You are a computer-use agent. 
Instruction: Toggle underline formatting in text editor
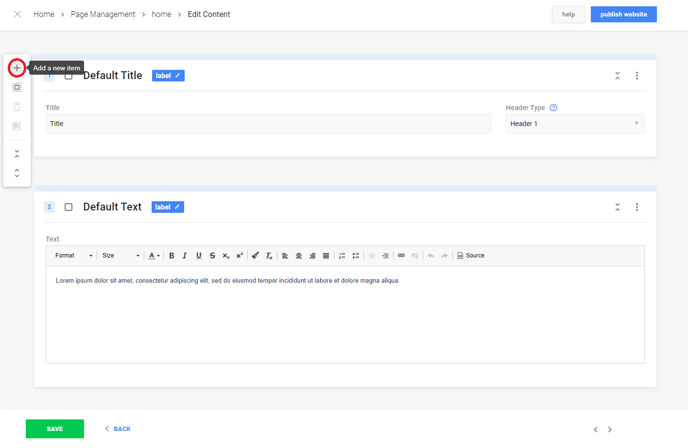coord(199,255)
